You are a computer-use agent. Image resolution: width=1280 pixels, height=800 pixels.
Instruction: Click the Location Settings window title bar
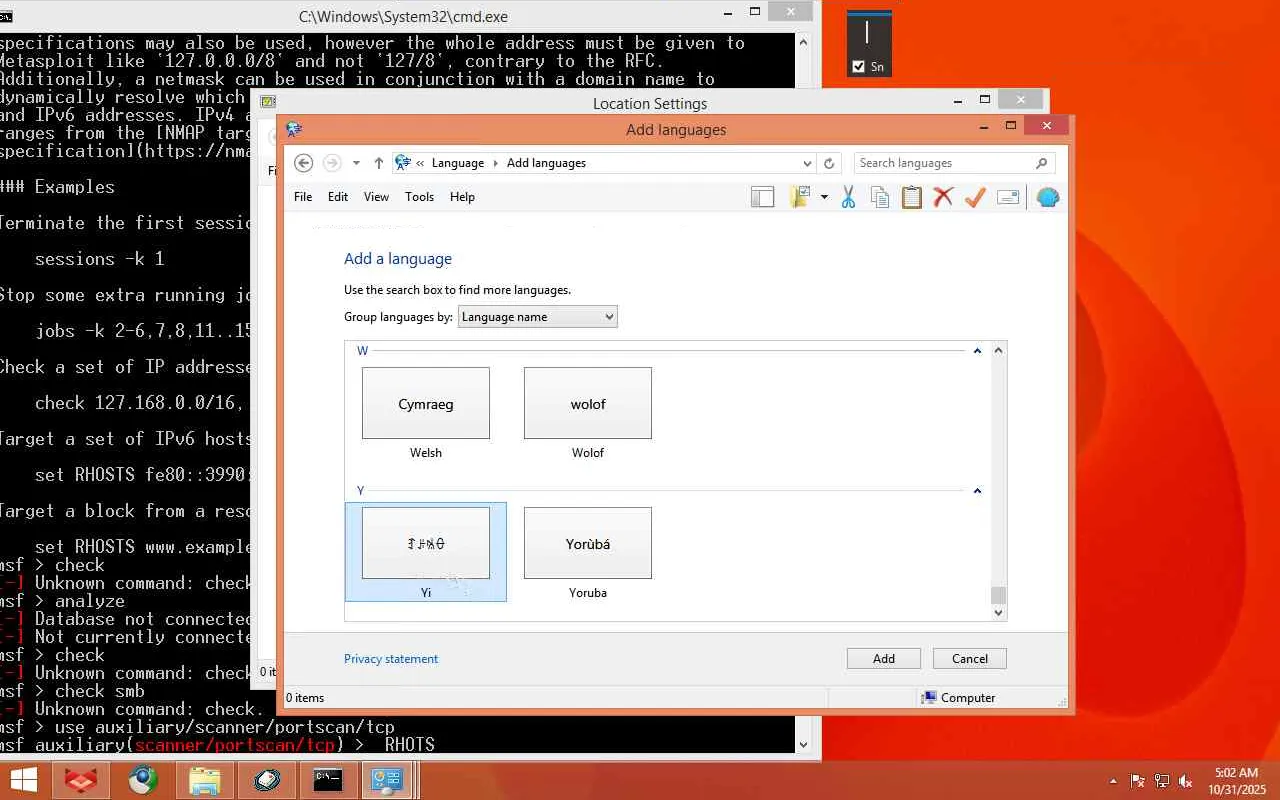[650, 104]
